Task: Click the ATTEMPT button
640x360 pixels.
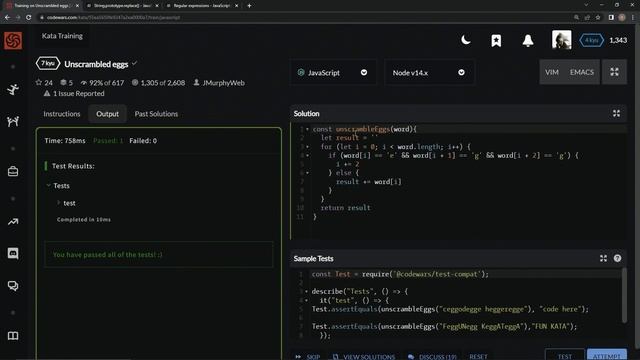Action: pos(607,355)
